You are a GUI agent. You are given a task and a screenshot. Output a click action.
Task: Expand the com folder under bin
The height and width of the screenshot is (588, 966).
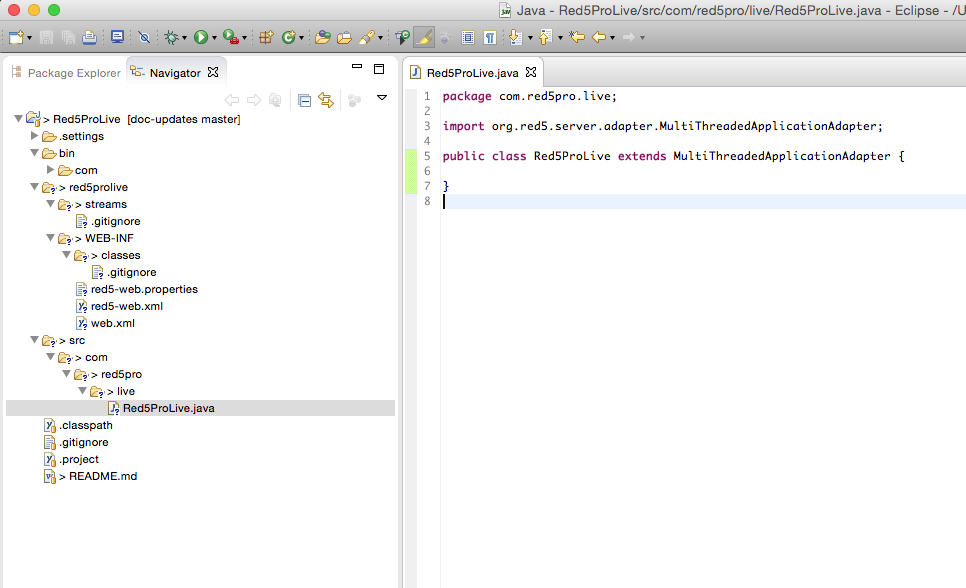point(51,169)
